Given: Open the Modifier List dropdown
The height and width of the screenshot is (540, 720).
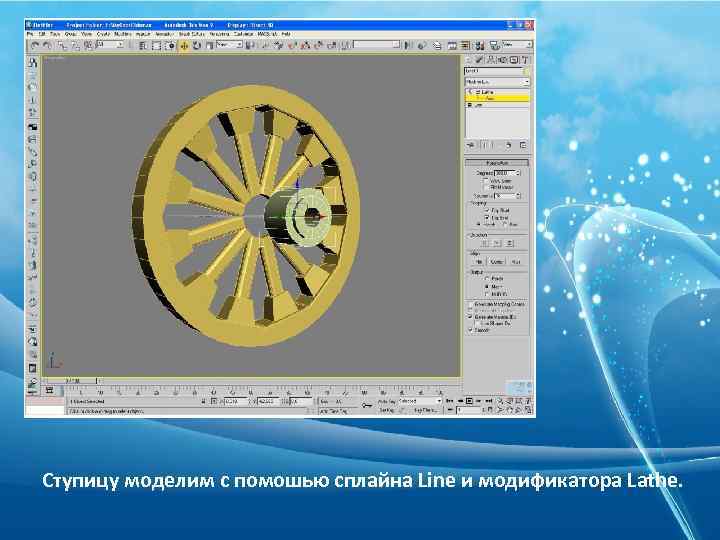Looking at the screenshot, I should [x=497, y=82].
